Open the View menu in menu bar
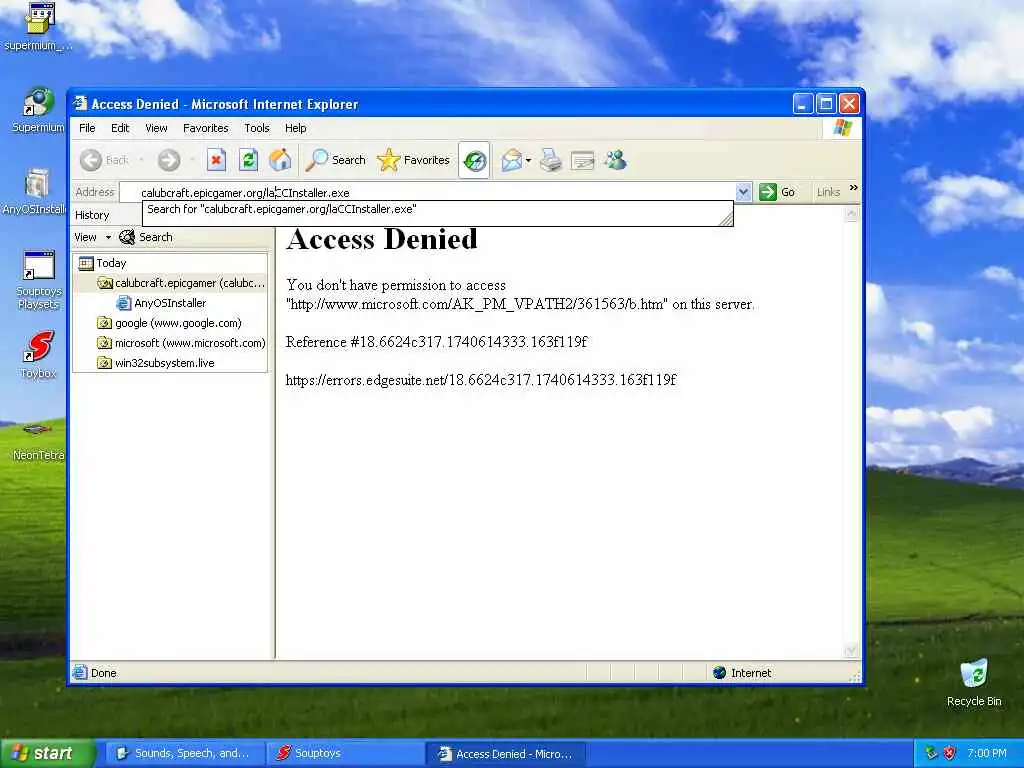The width and height of the screenshot is (1024, 768). (156, 128)
